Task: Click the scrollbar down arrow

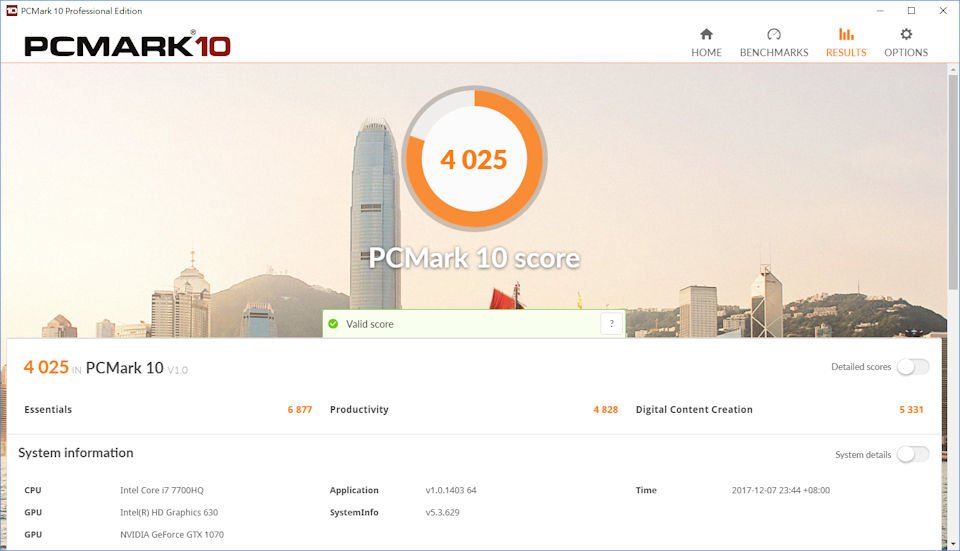Action: 953,544
